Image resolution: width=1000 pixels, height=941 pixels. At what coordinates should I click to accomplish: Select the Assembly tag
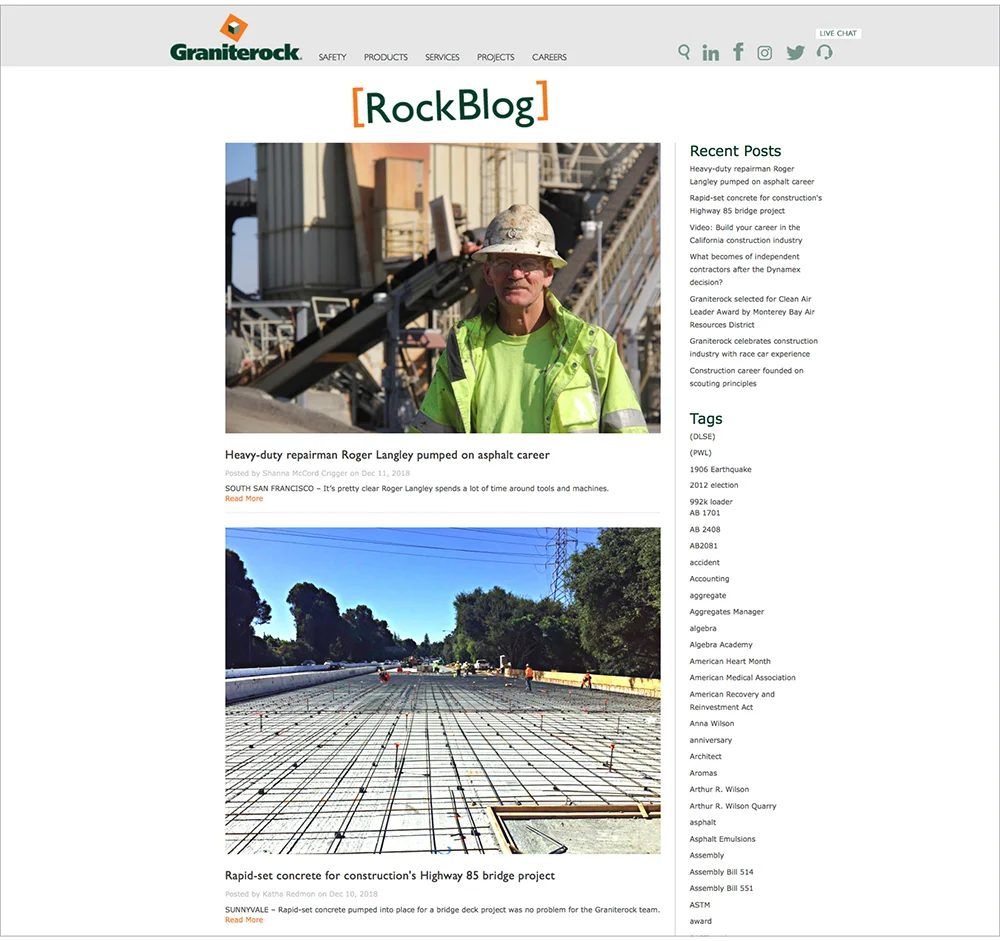coord(707,856)
